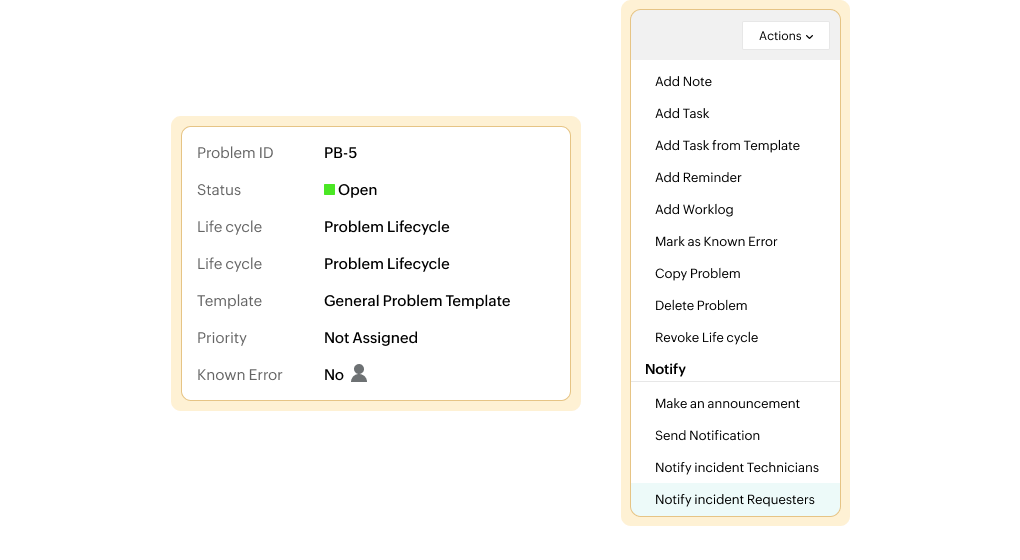
Task: Click Notify incident Requesters
Action: (734, 500)
